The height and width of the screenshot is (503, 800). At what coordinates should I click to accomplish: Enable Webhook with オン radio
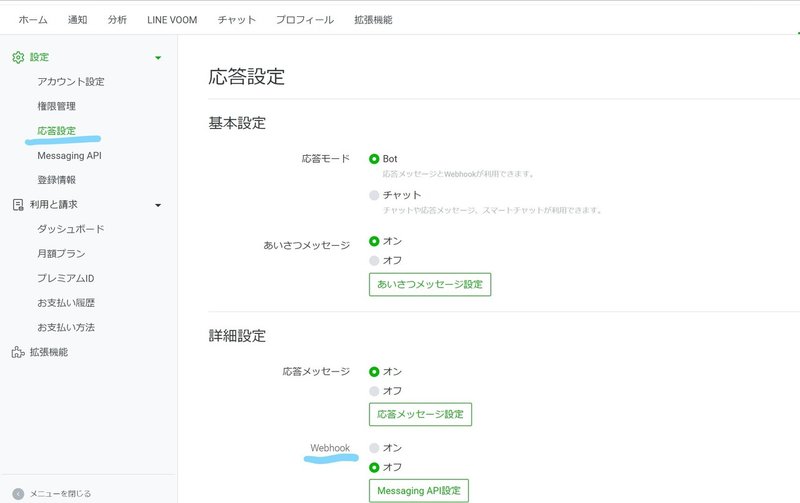coord(374,448)
